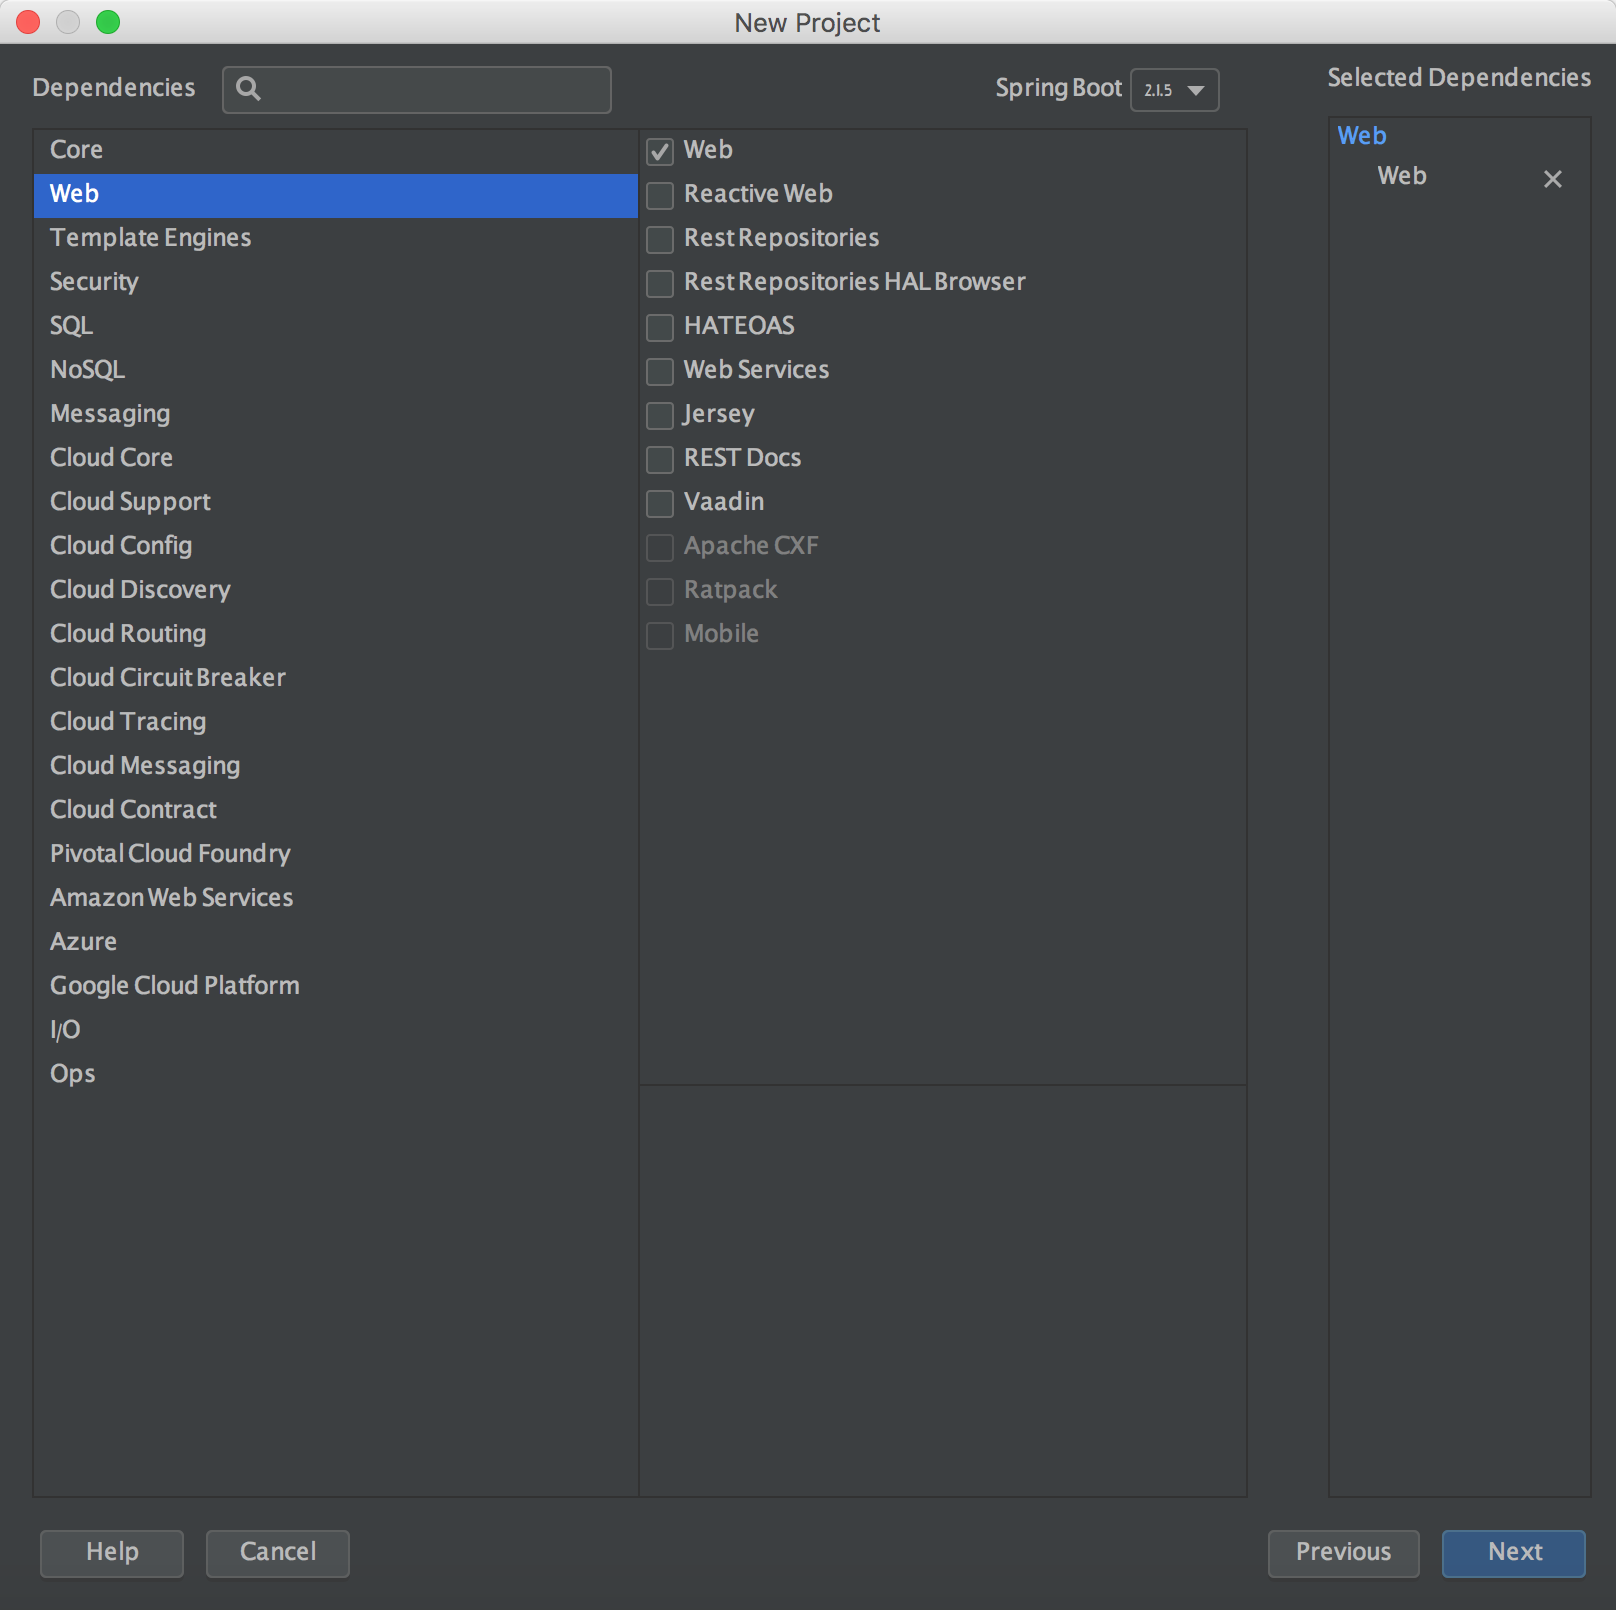Screen dimensions: 1616x1610
Task: Click the Next button
Action: tap(1513, 1553)
